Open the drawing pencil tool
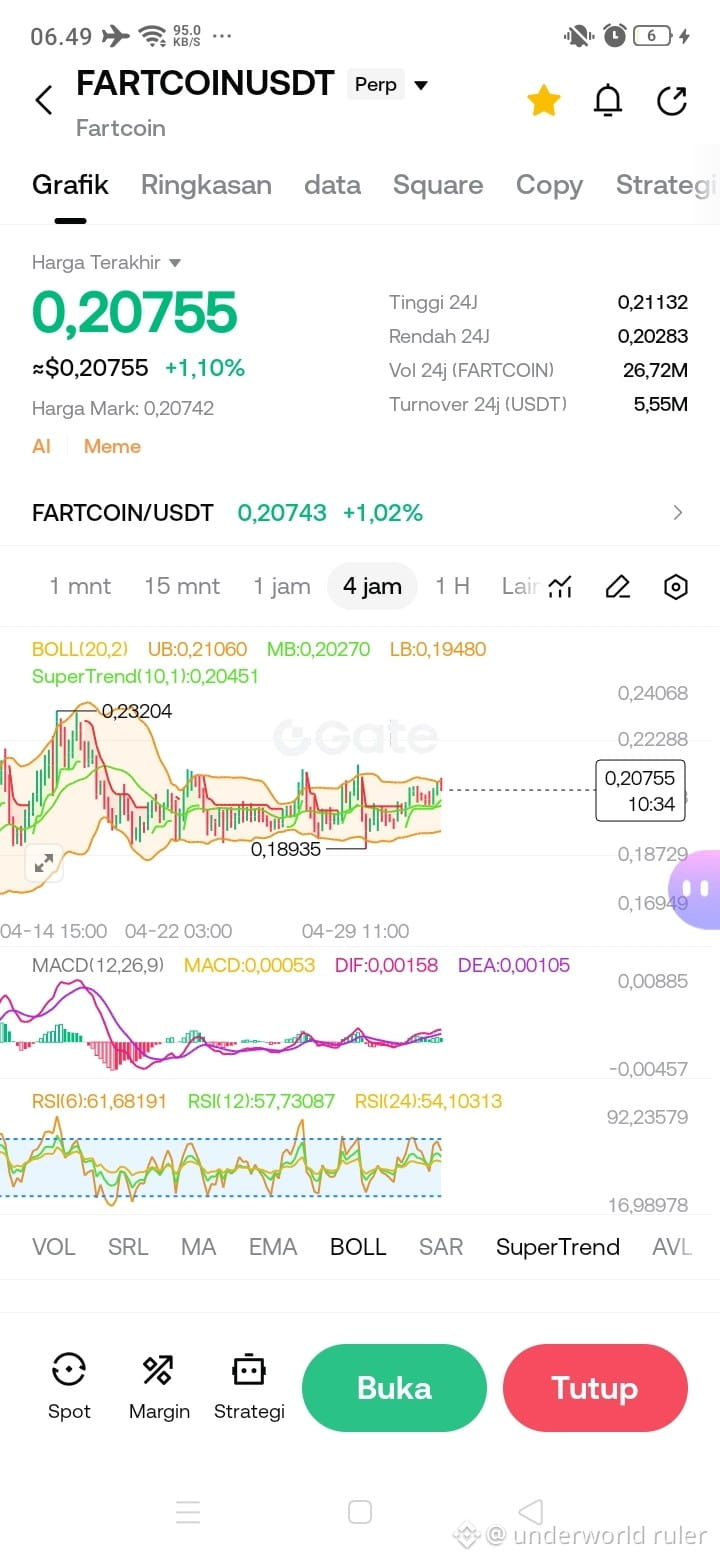 618,587
